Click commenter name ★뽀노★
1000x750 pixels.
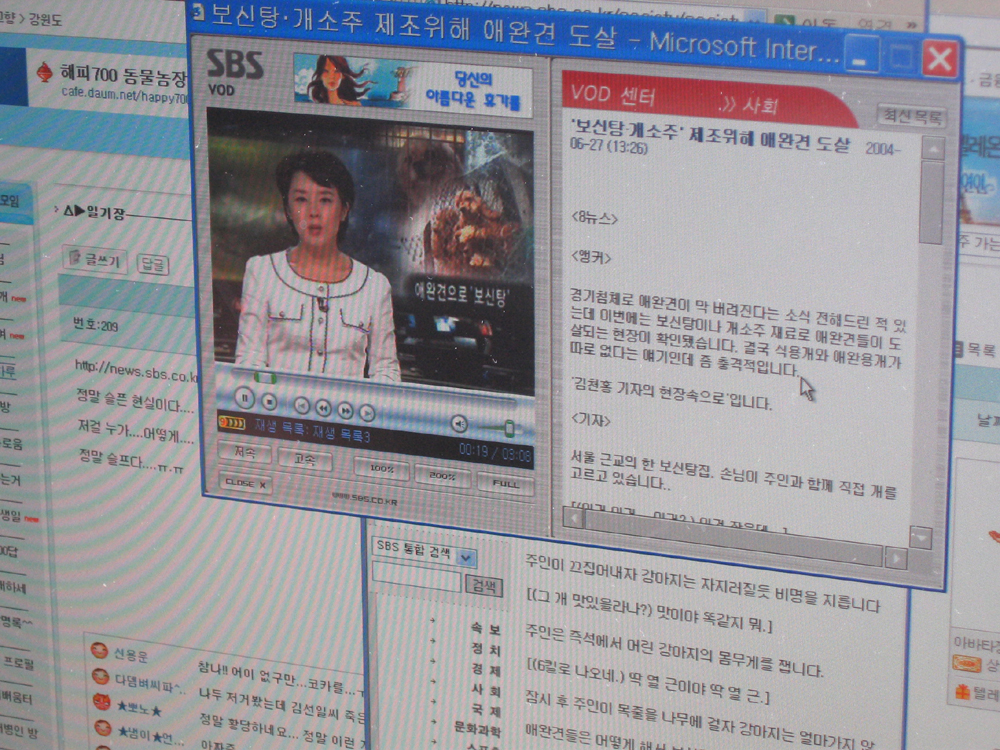[138, 709]
